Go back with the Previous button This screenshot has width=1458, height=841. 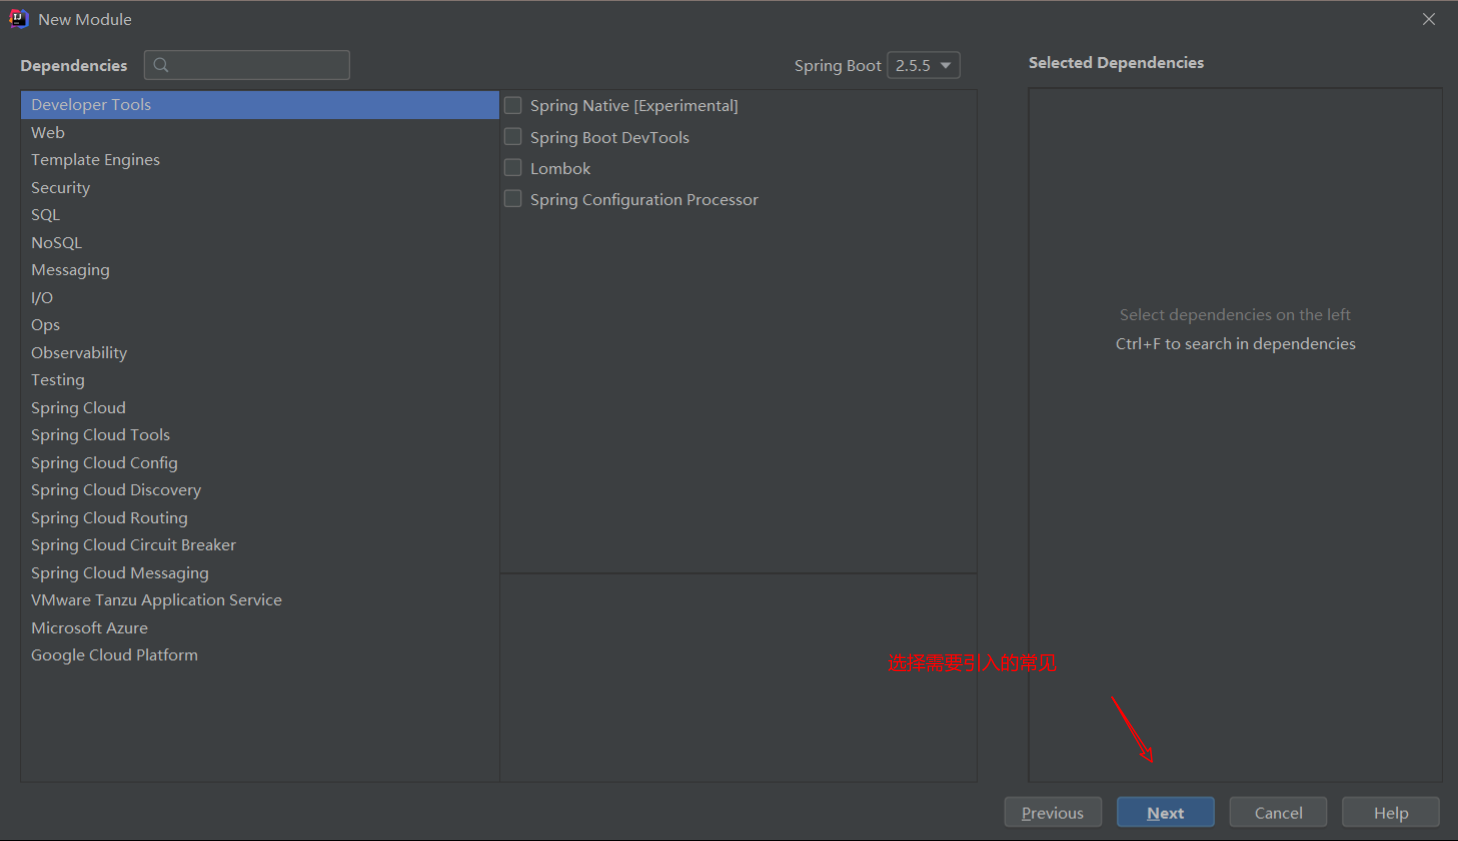click(1053, 812)
